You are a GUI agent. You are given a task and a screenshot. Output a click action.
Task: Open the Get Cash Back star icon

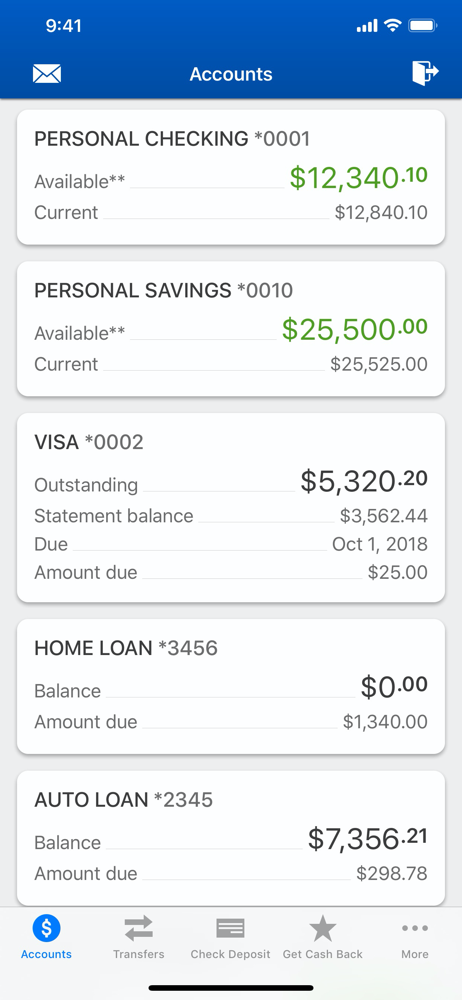tap(323, 928)
